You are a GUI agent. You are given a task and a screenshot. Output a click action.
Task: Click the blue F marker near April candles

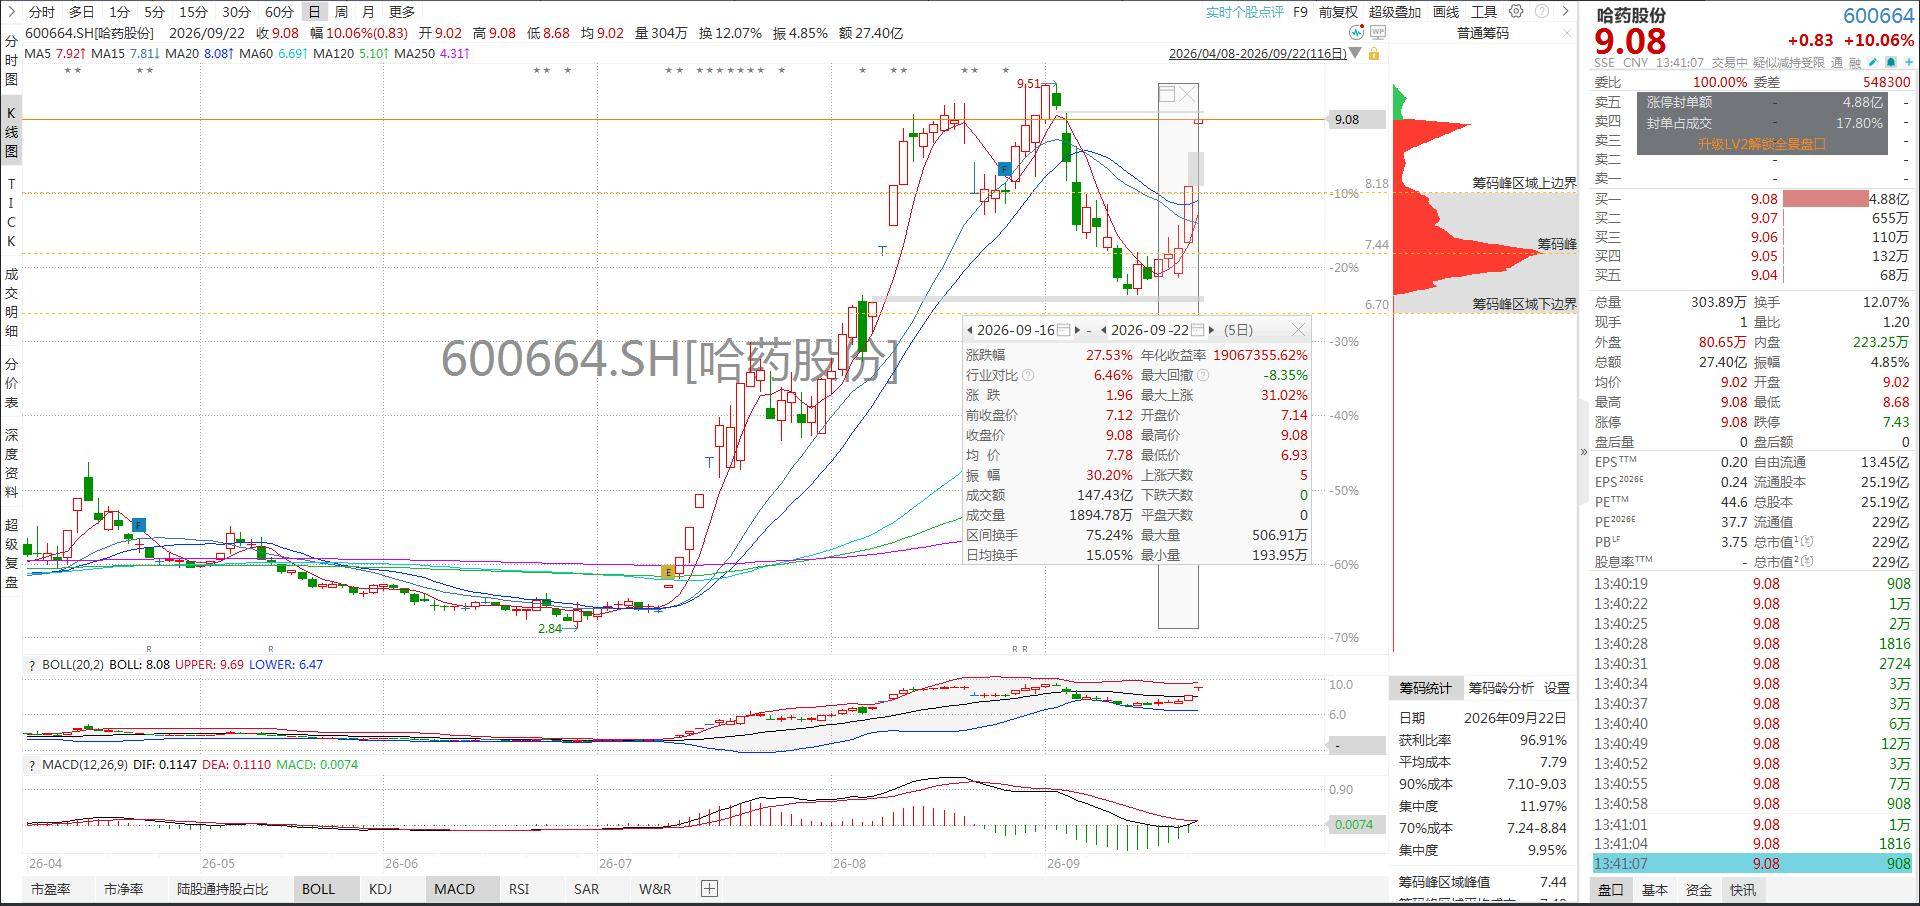coord(139,524)
